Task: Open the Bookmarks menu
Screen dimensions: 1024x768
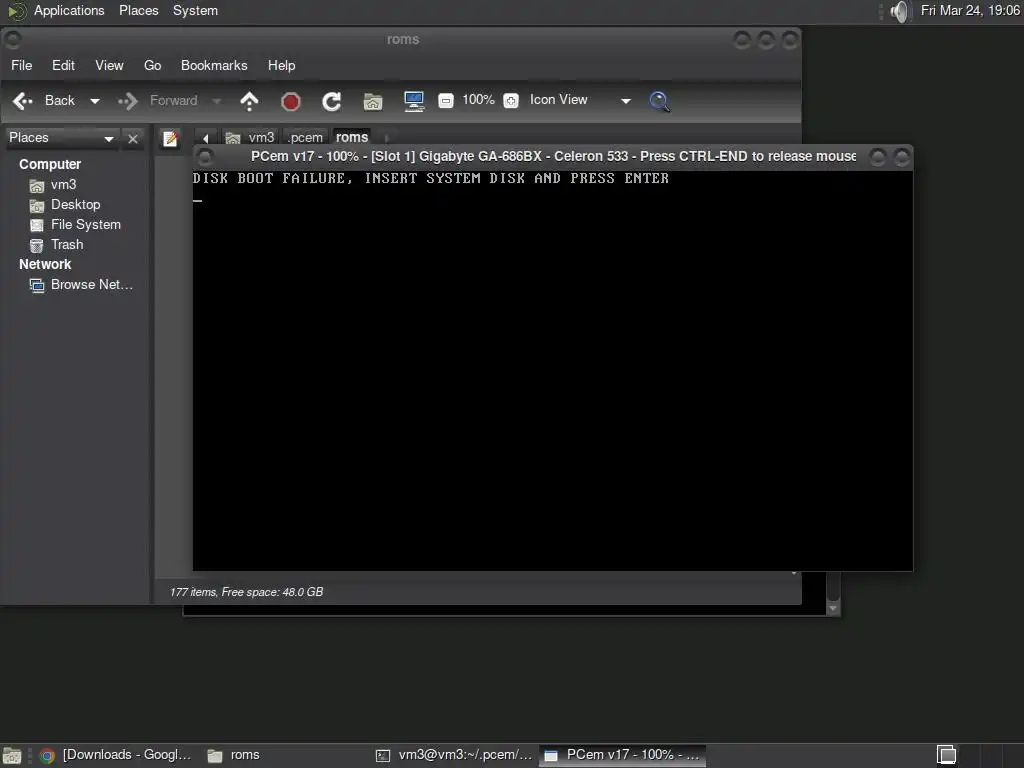Action: (214, 65)
